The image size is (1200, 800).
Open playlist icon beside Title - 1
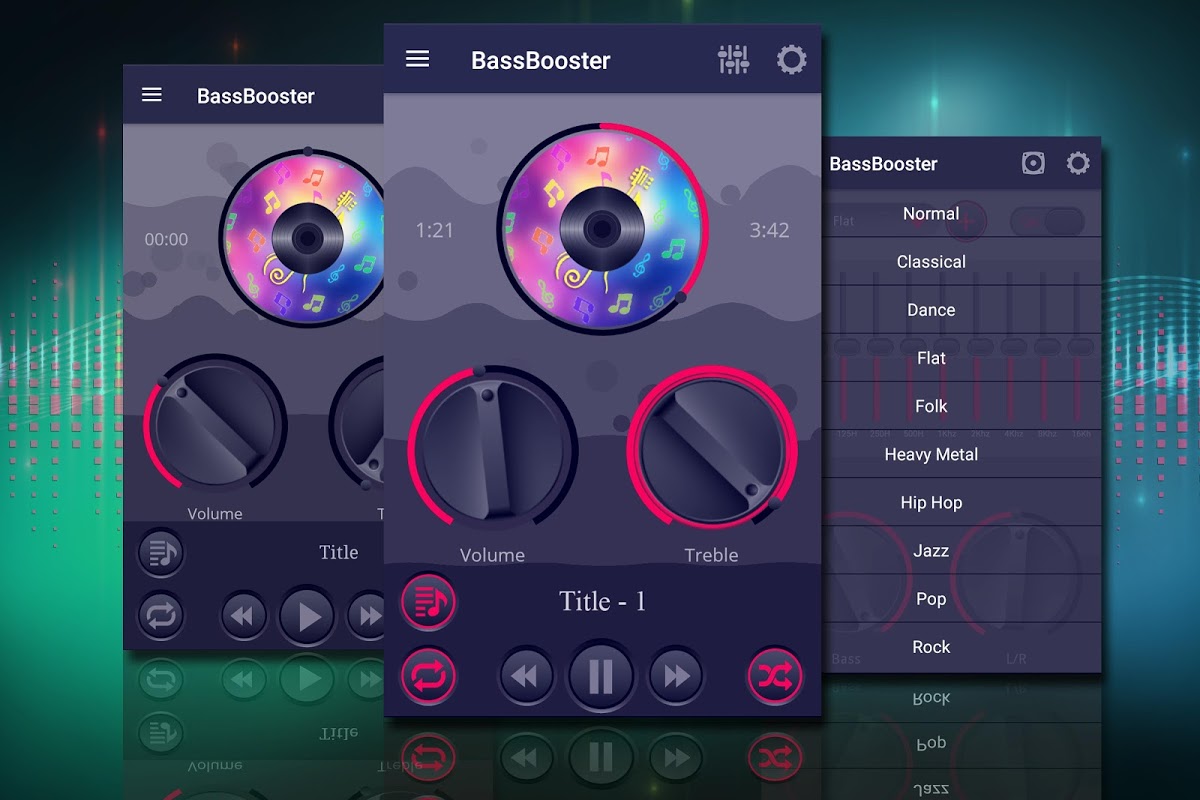tap(429, 602)
